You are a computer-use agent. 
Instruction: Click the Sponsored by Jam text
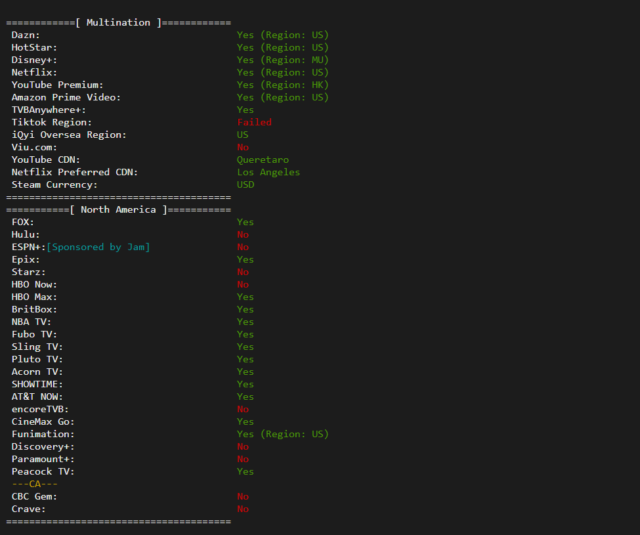98,247
